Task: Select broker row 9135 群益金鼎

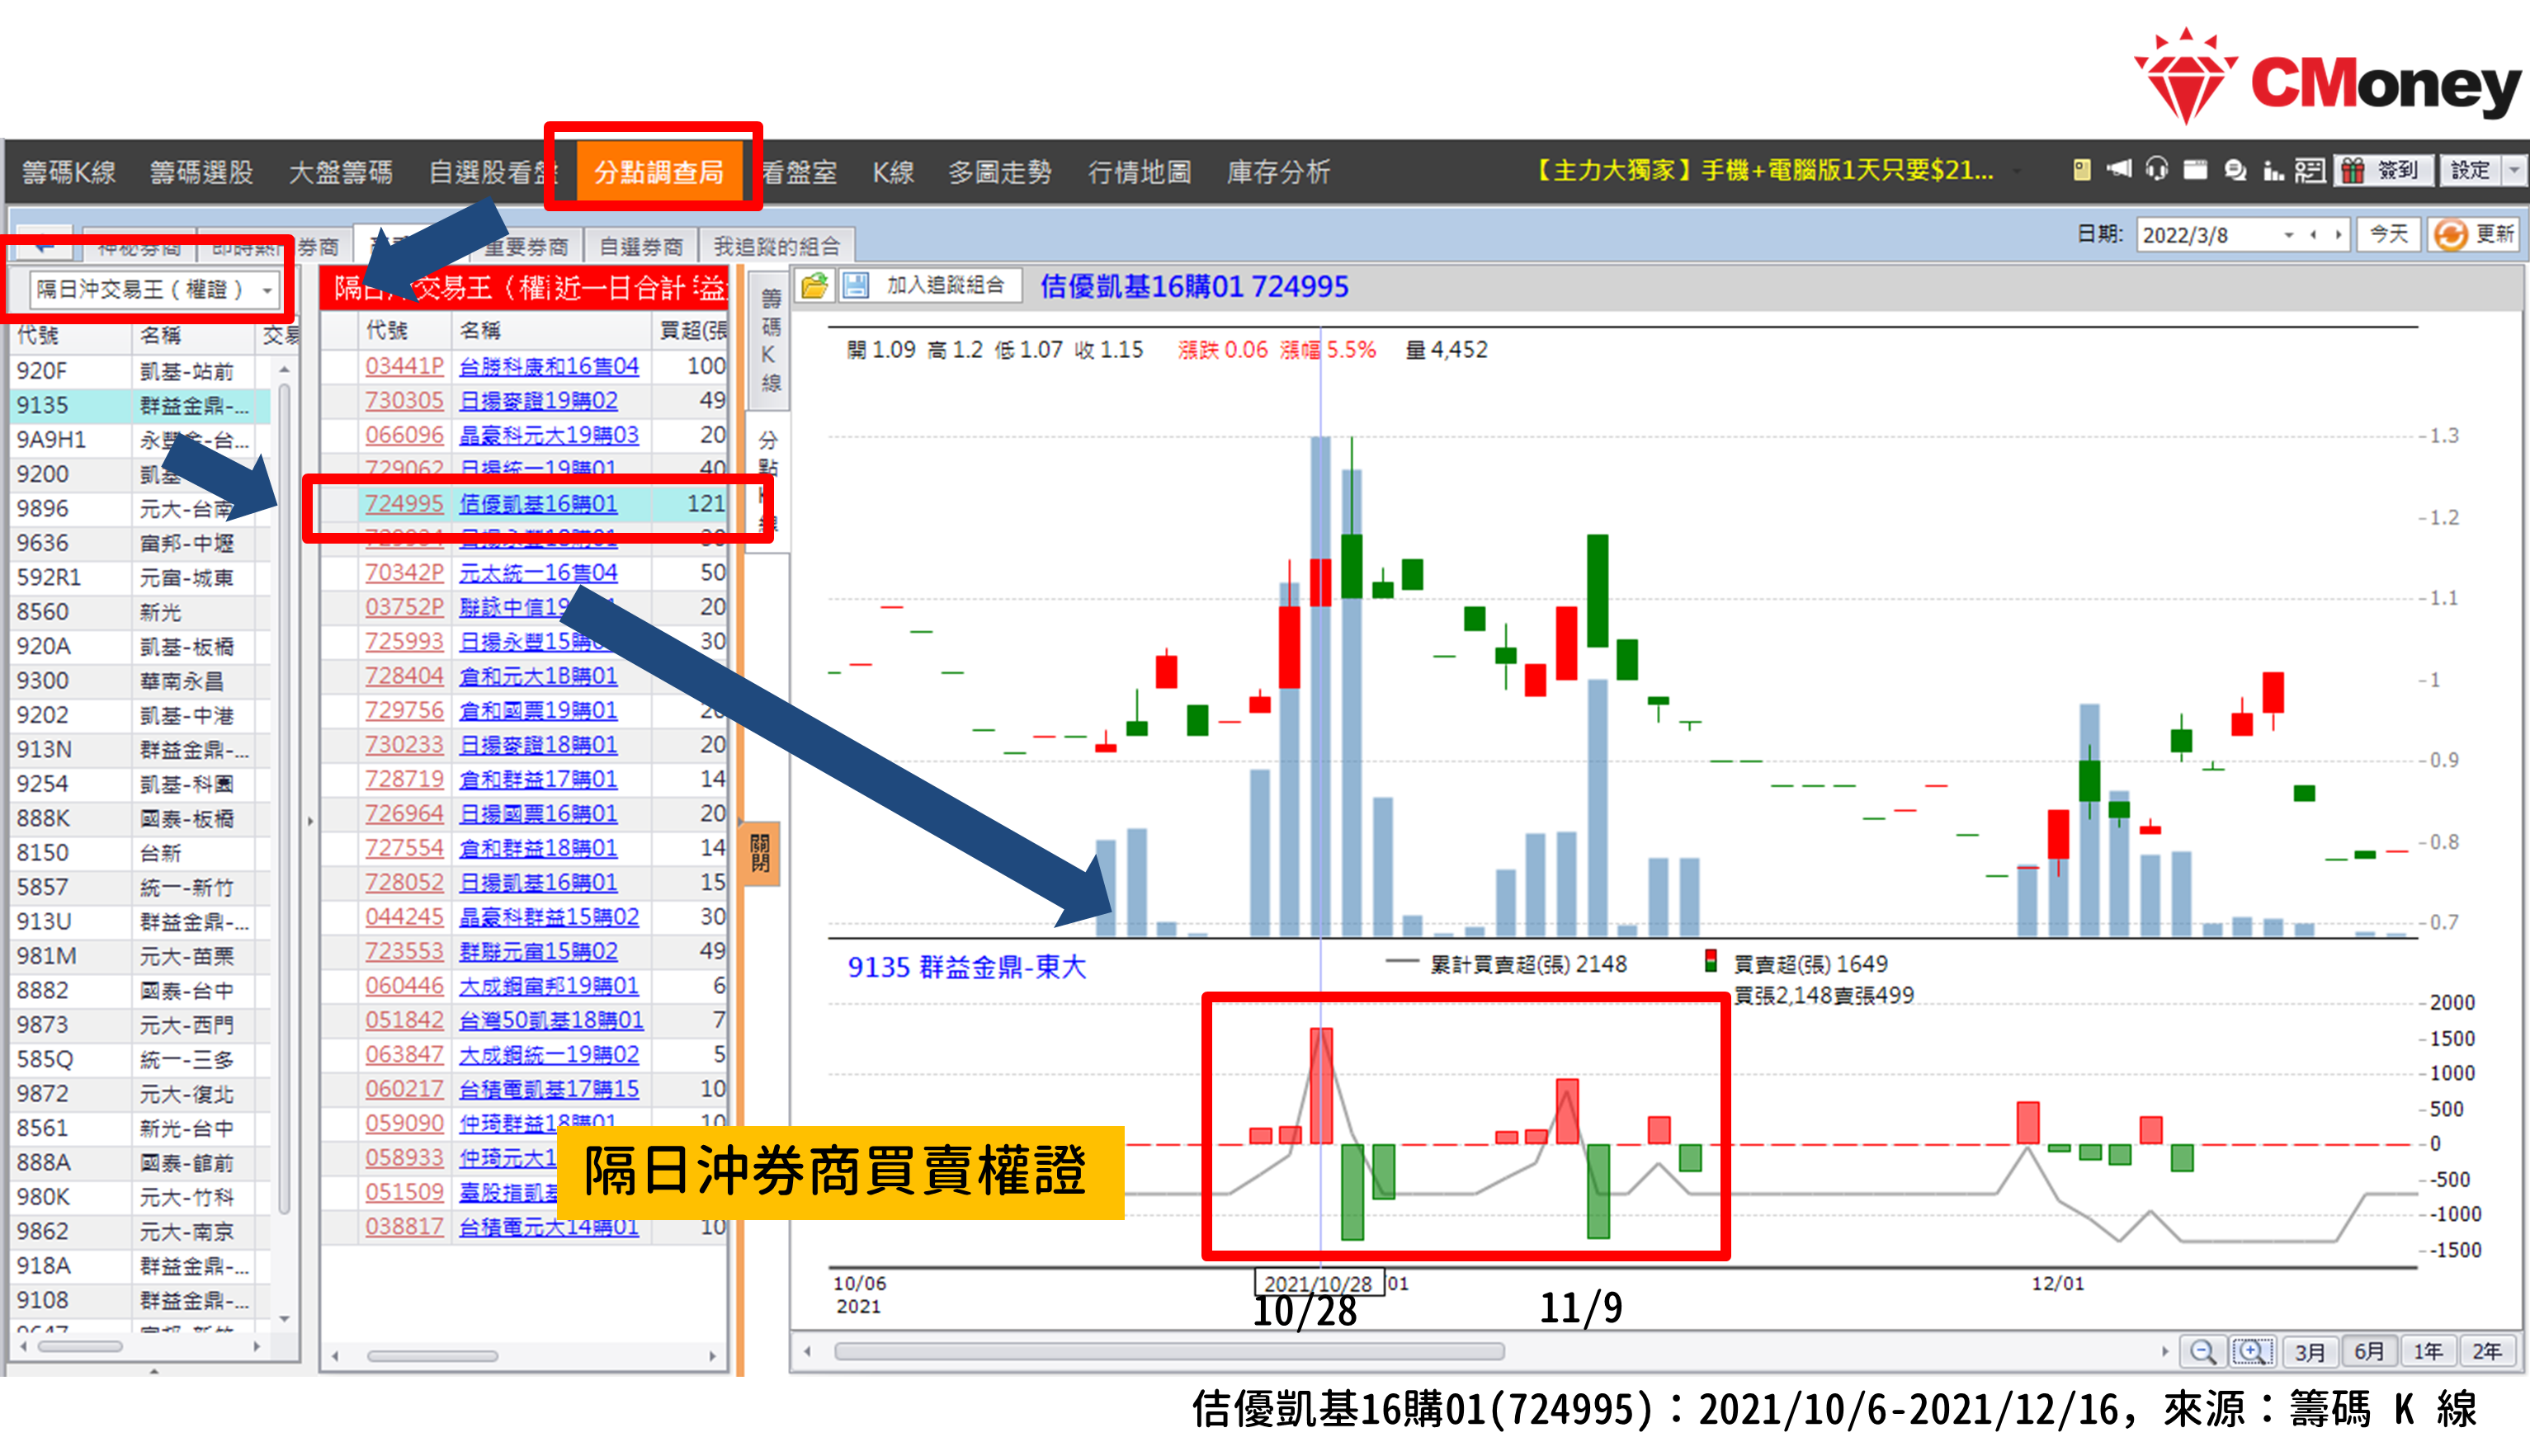Action: pyautogui.click(x=140, y=405)
